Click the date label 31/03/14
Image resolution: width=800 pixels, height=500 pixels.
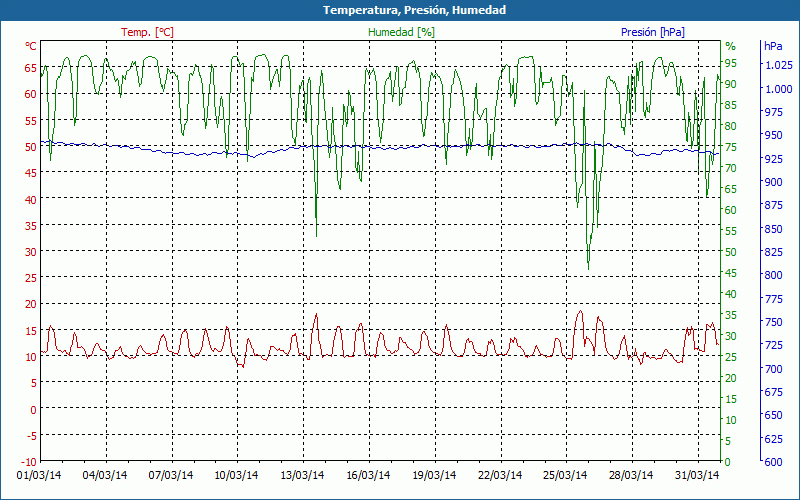697,475
